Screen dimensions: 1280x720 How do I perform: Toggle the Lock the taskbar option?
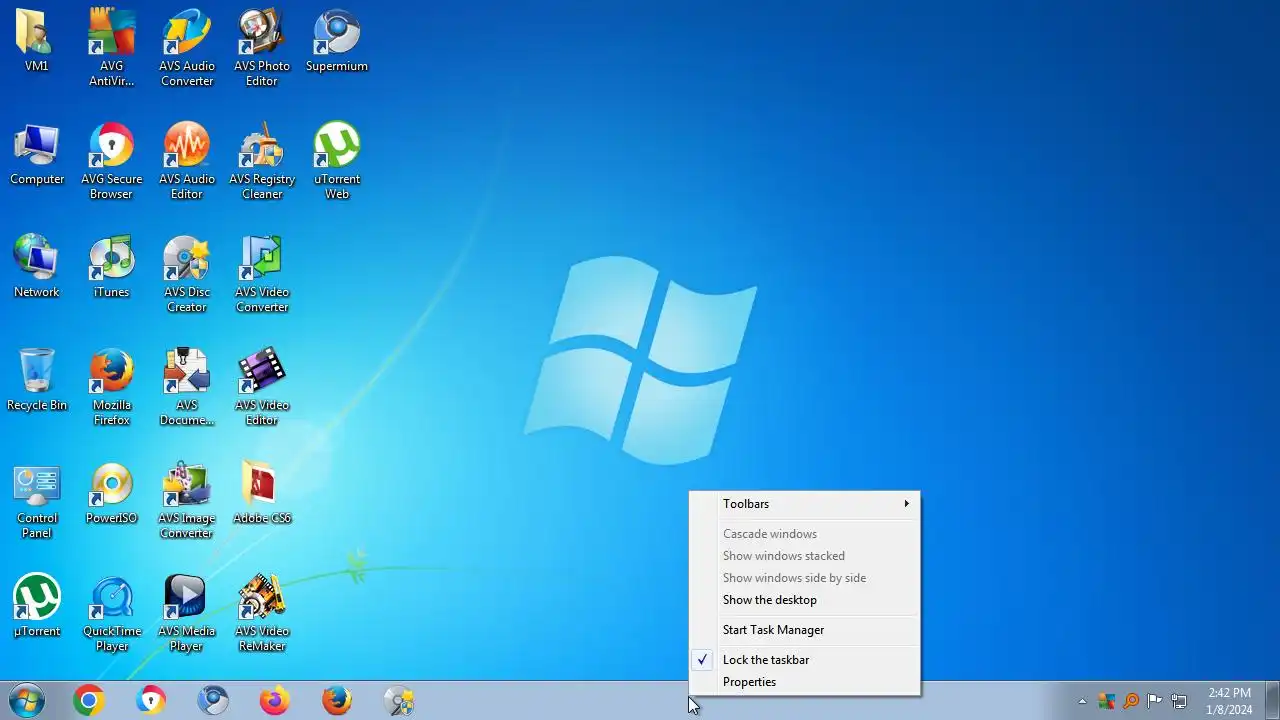pyautogui.click(x=804, y=660)
